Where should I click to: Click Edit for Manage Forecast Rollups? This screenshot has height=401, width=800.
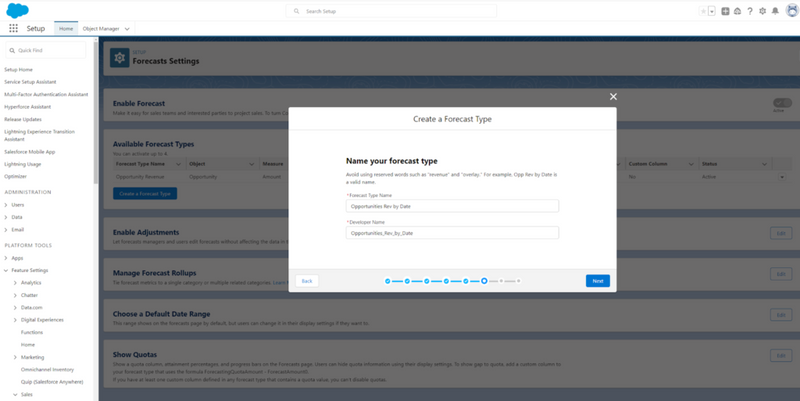click(781, 274)
